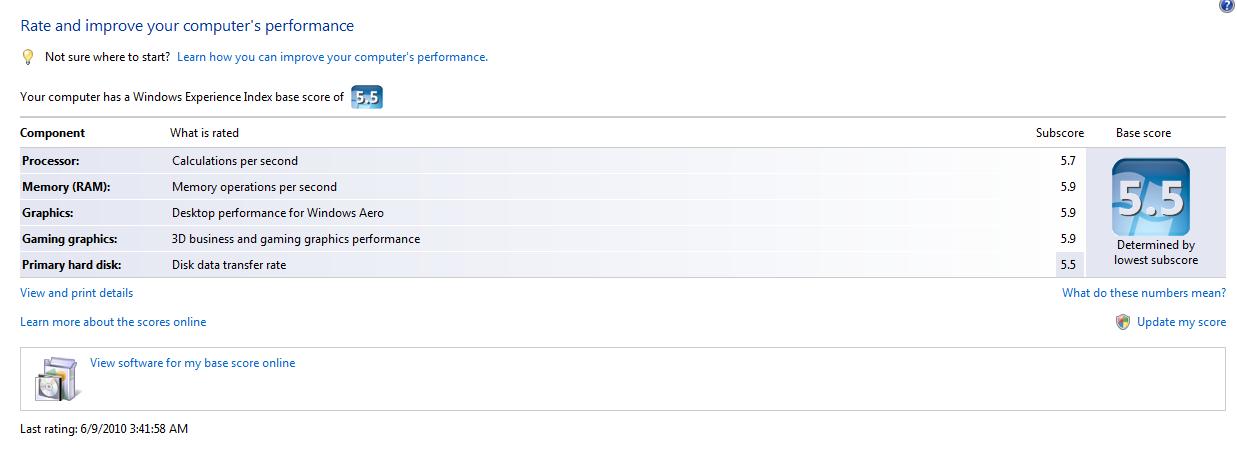Click the Base score column header
This screenshot has height=476, width=1237.
pyautogui.click(x=1143, y=133)
